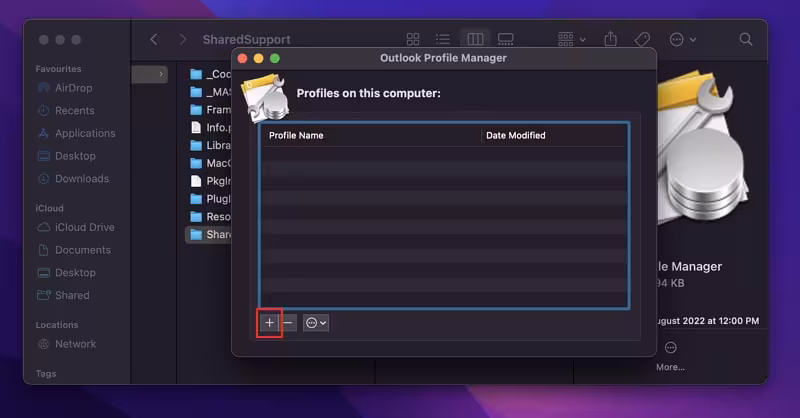The width and height of the screenshot is (800, 418).
Task: Sort profiles by Date Modified column
Action: [554, 135]
